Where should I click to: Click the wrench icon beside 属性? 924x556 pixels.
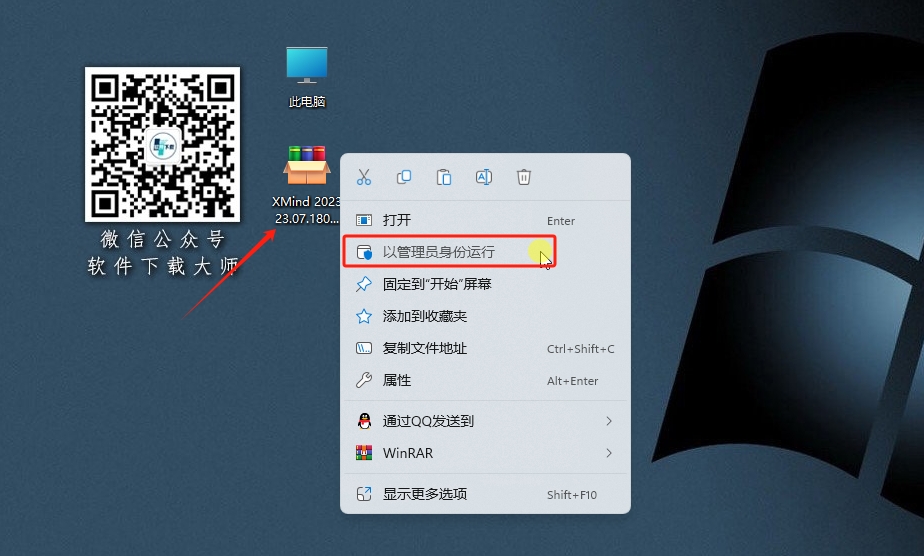click(x=364, y=380)
